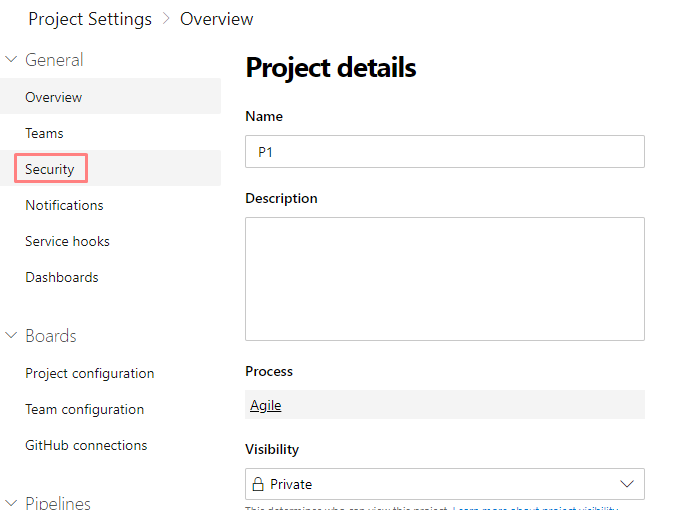Open the Visibility dropdown arrow
This screenshot has height=510, width=695.
point(627,484)
